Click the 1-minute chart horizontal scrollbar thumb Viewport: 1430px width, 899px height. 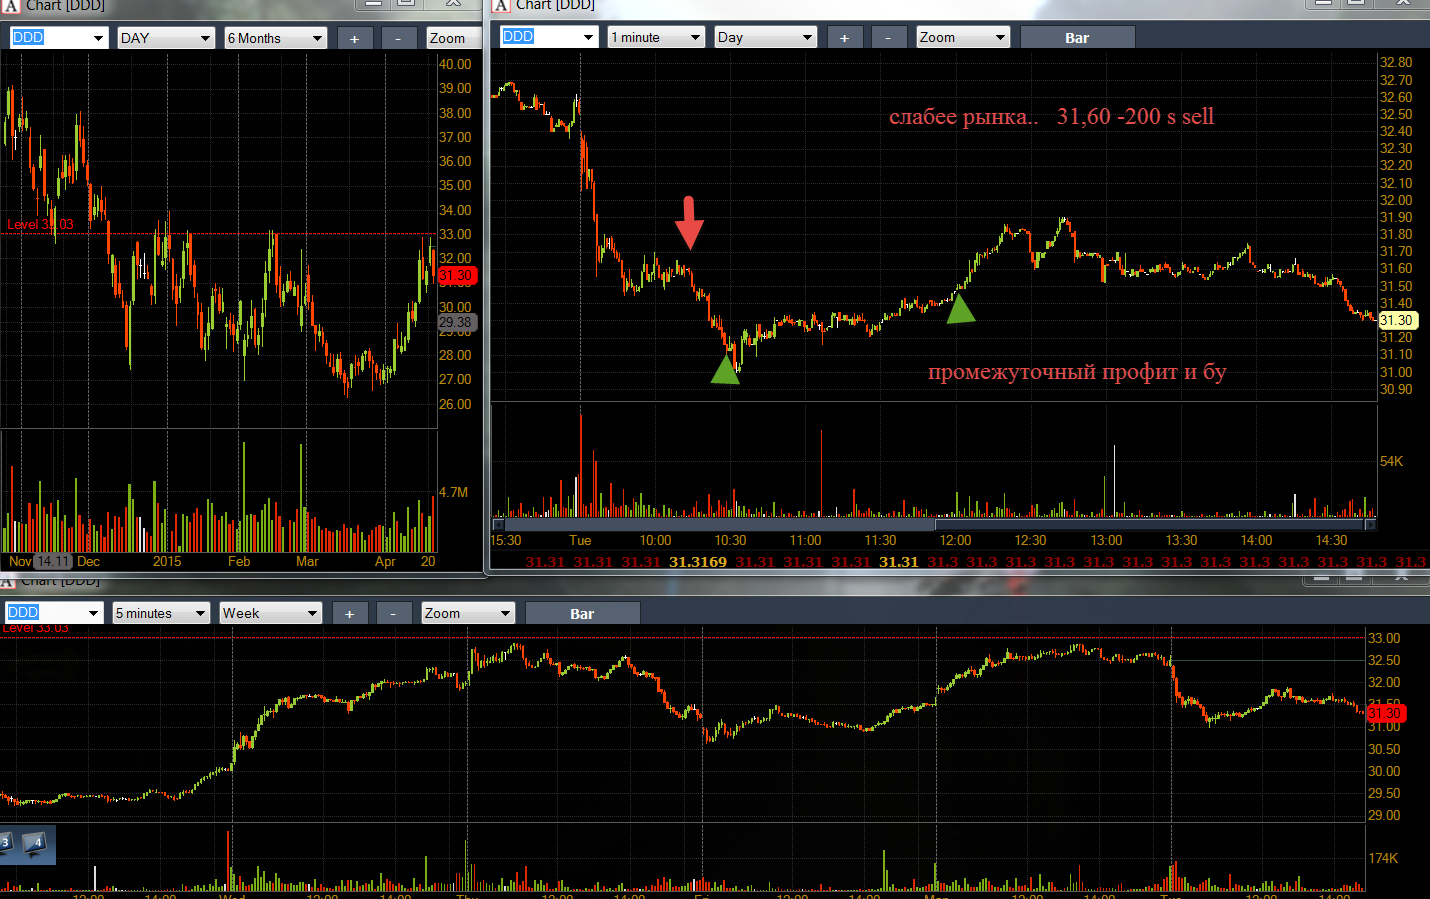(1150, 524)
